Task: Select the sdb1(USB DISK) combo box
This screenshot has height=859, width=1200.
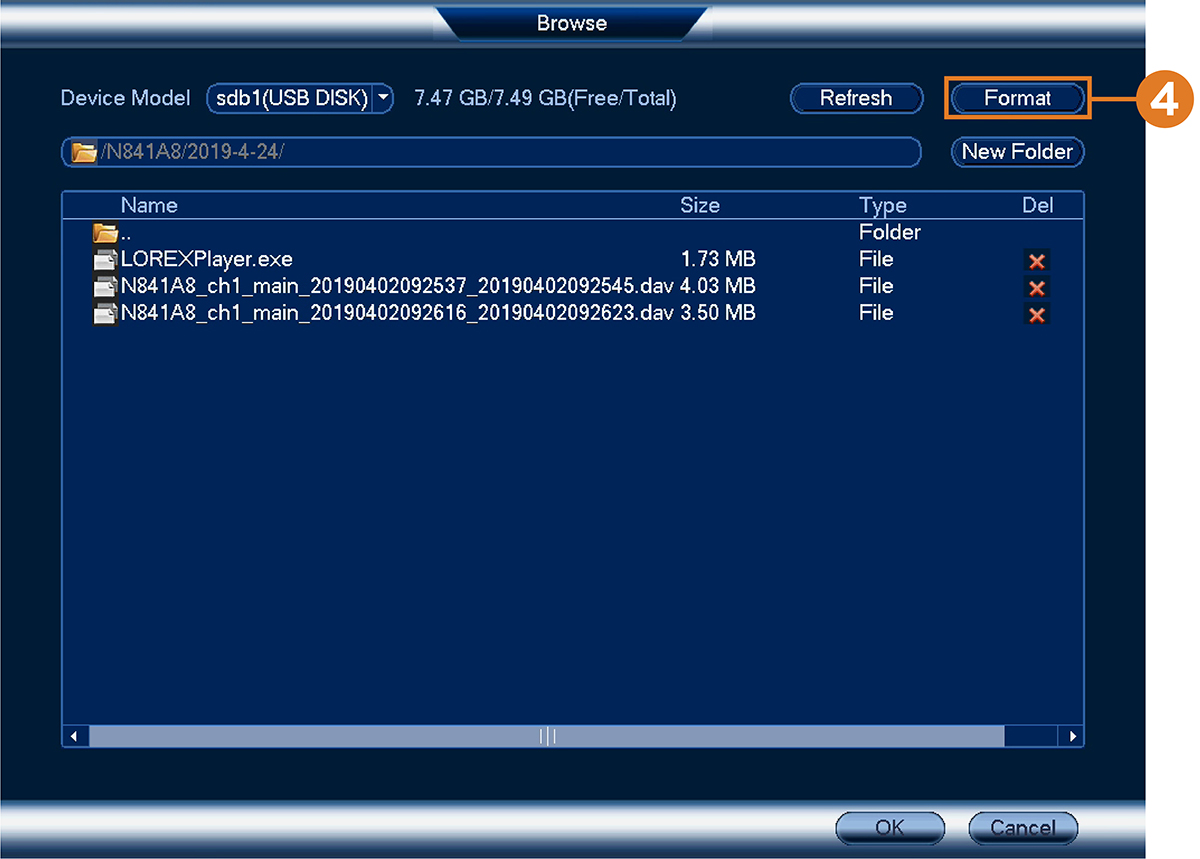Action: point(300,98)
